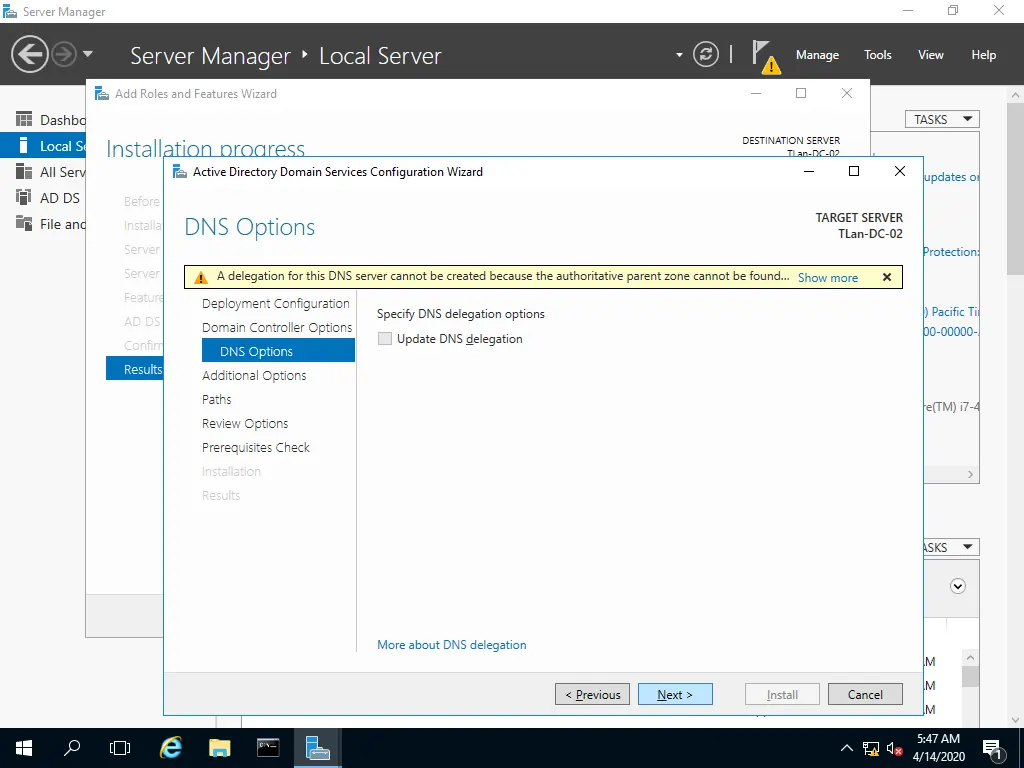
Task: Open the View menu
Action: coord(930,55)
